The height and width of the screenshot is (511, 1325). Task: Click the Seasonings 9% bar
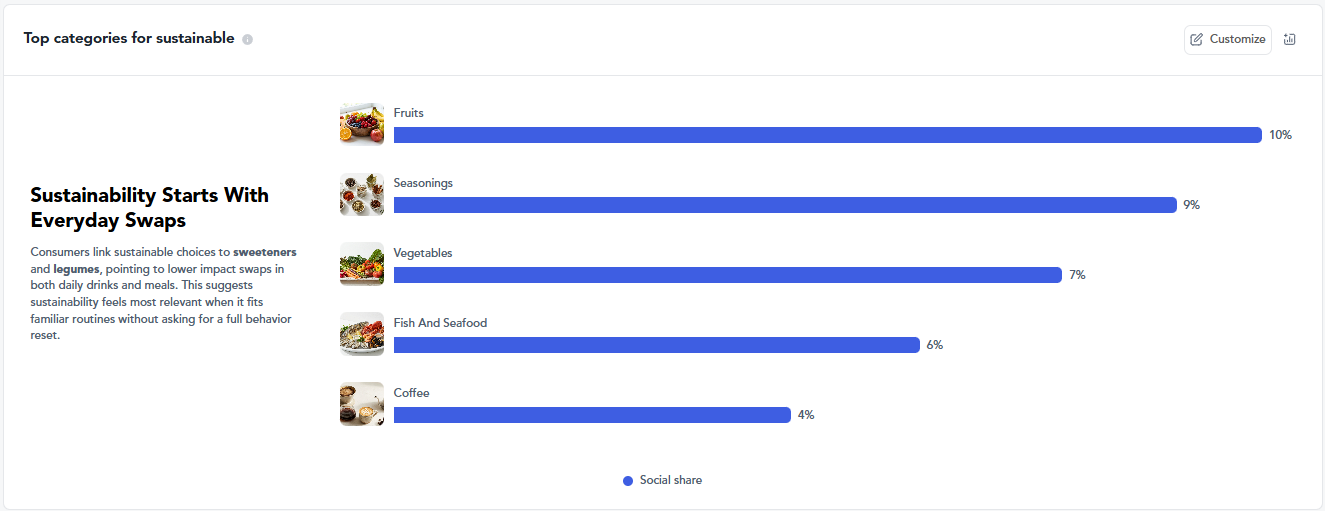point(785,205)
